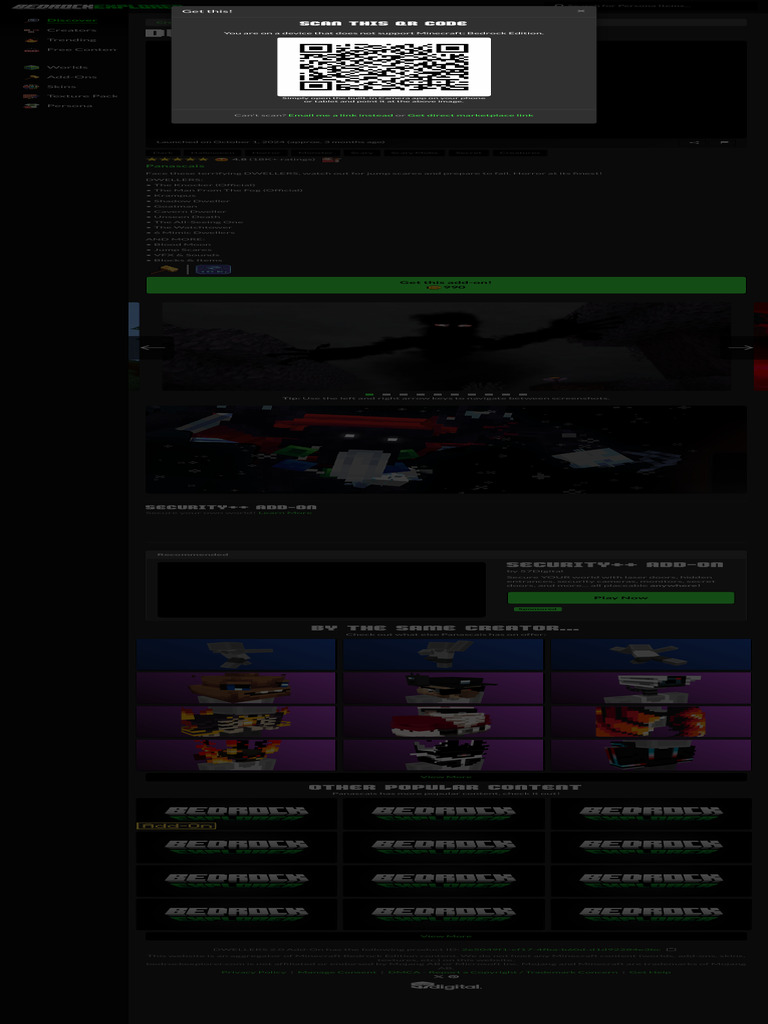Select the Horror tag

tap(266, 153)
